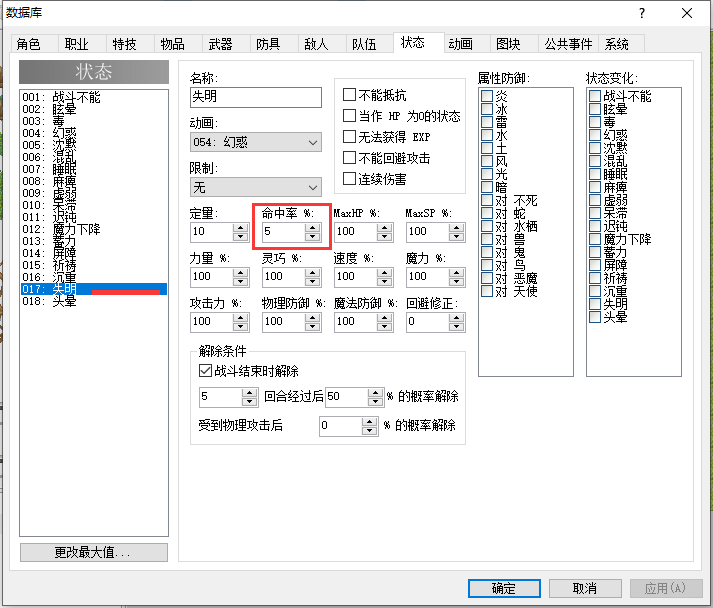Increase the 力量 % spinner value
713x608 pixels.
(240, 272)
